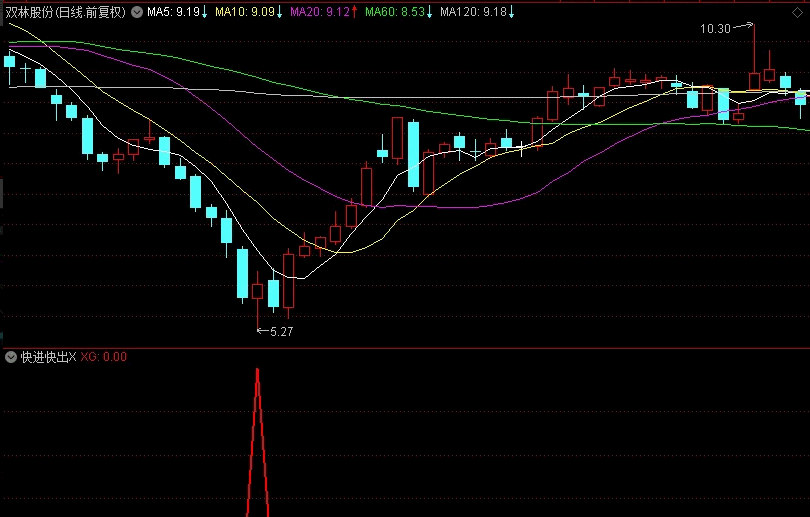Click the 10.30 high price annotation
Screen dimensions: 810x517
[715, 29]
